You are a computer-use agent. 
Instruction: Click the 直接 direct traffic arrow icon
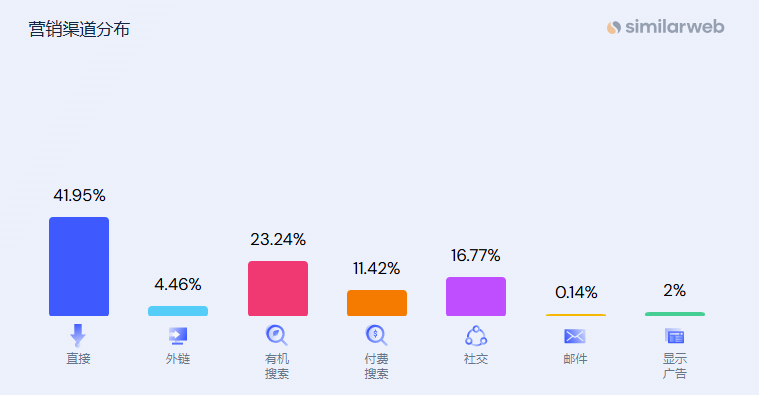point(78,335)
